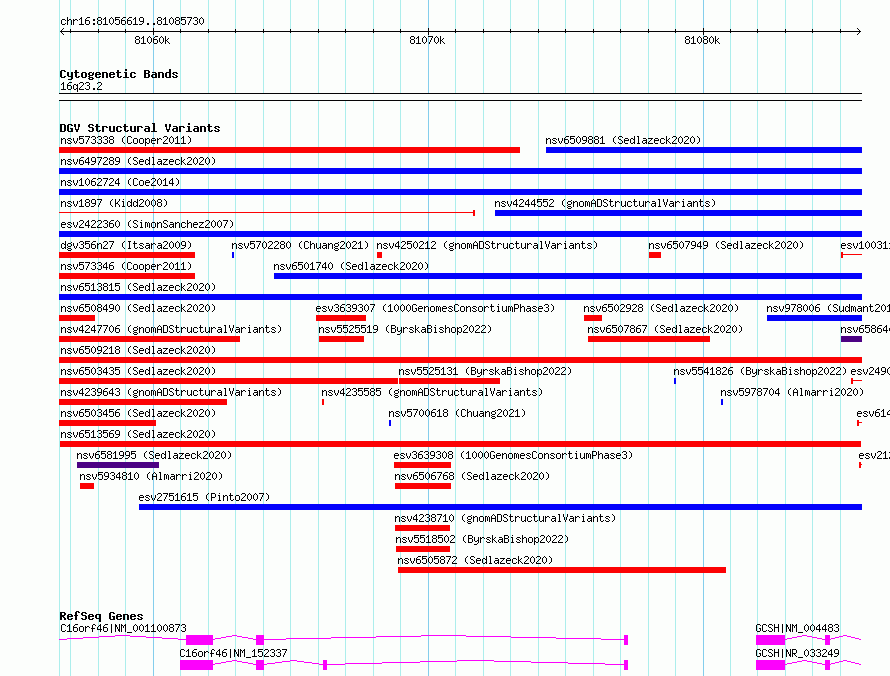Screen dimensions: 890x676
Task: Select the nsv6503435 (Sedlazeck2020) red bar
Action: point(228,381)
